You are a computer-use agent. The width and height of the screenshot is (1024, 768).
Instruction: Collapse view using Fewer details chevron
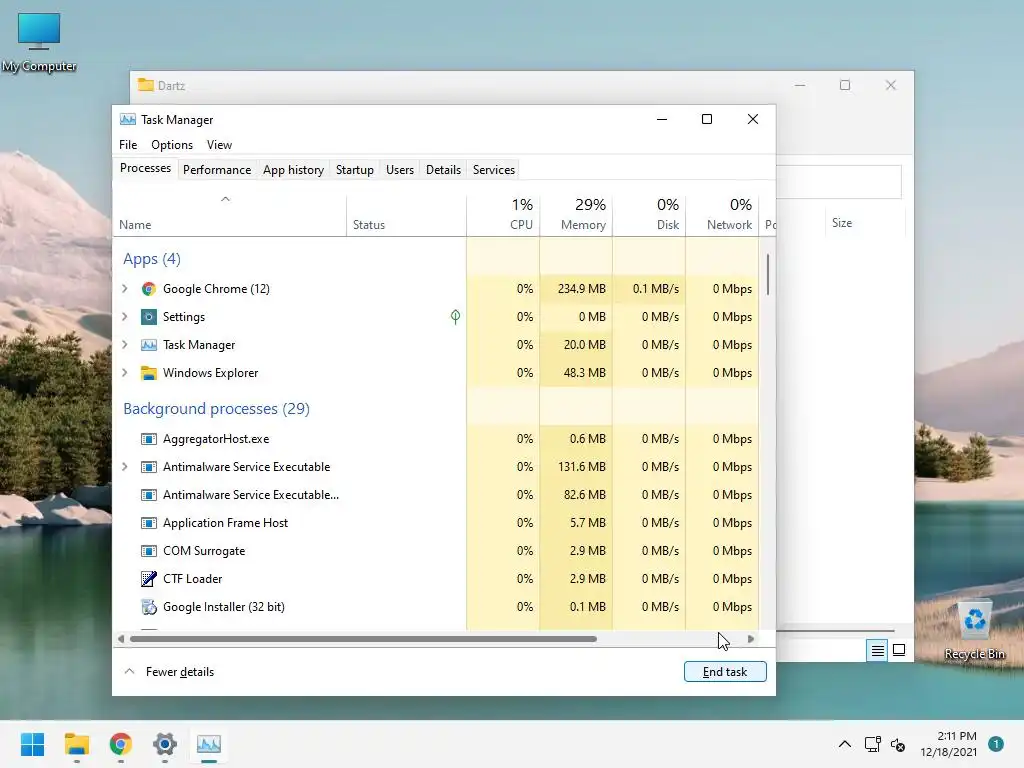(129, 671)
